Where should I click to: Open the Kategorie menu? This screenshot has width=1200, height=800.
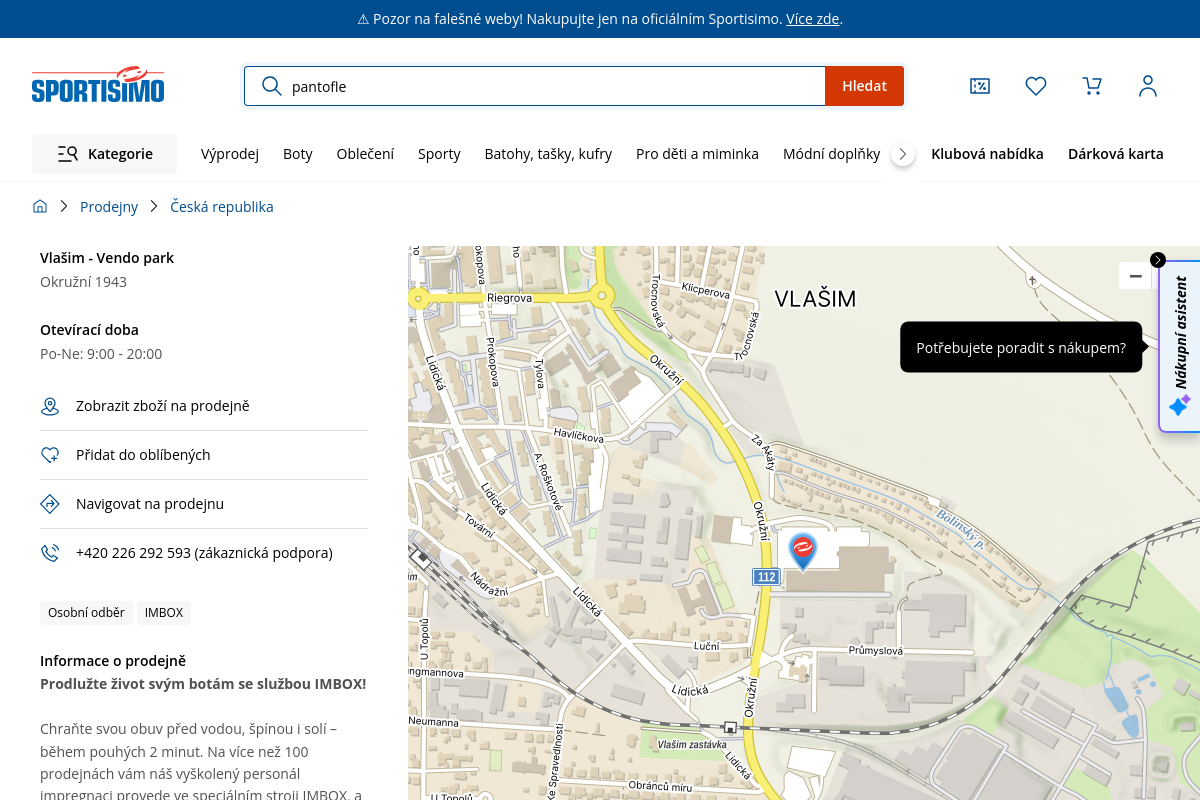(x=105, y=154)
